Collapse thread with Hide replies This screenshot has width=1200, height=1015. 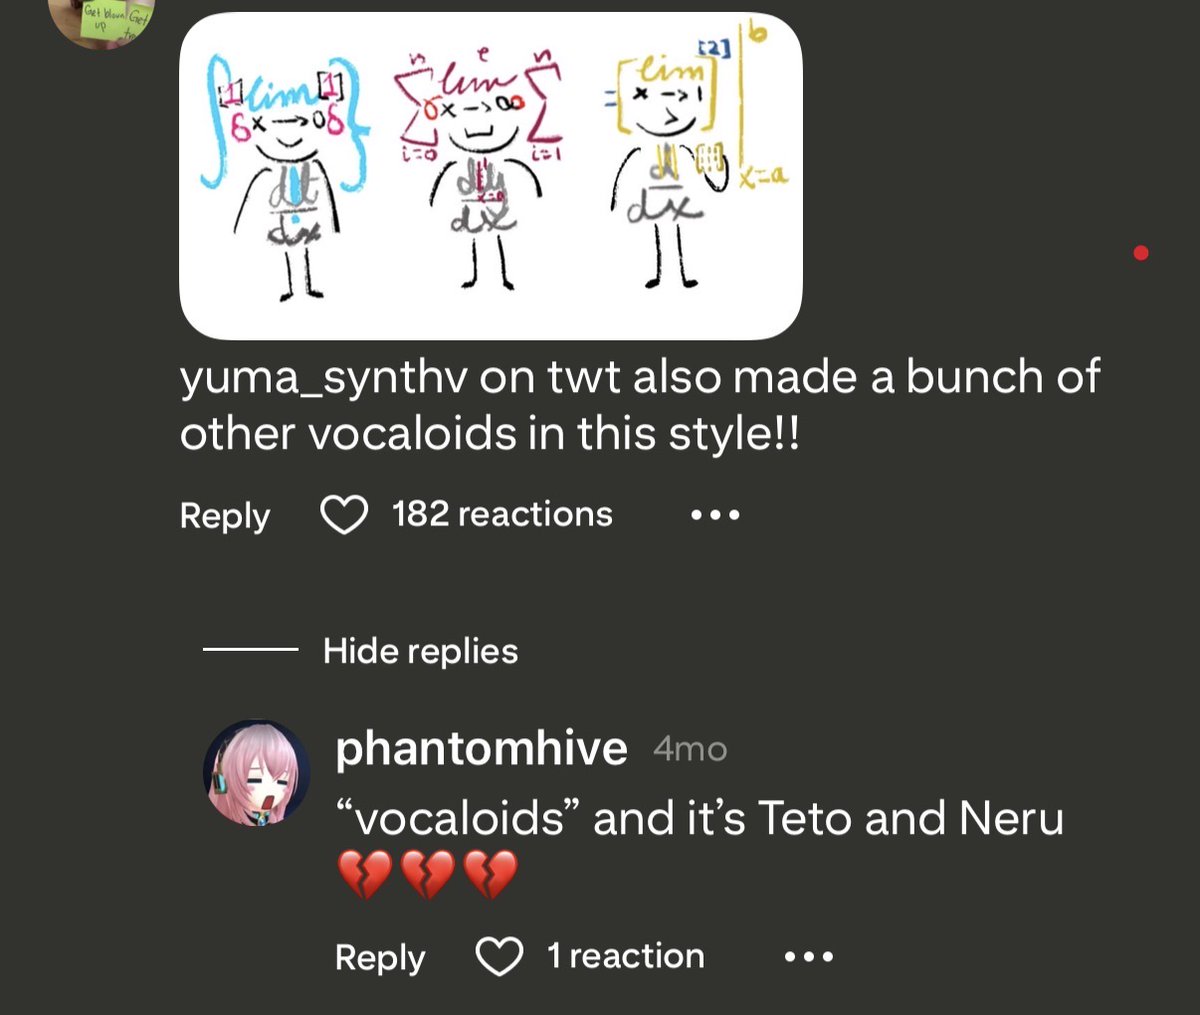click(x=420, y=651)
